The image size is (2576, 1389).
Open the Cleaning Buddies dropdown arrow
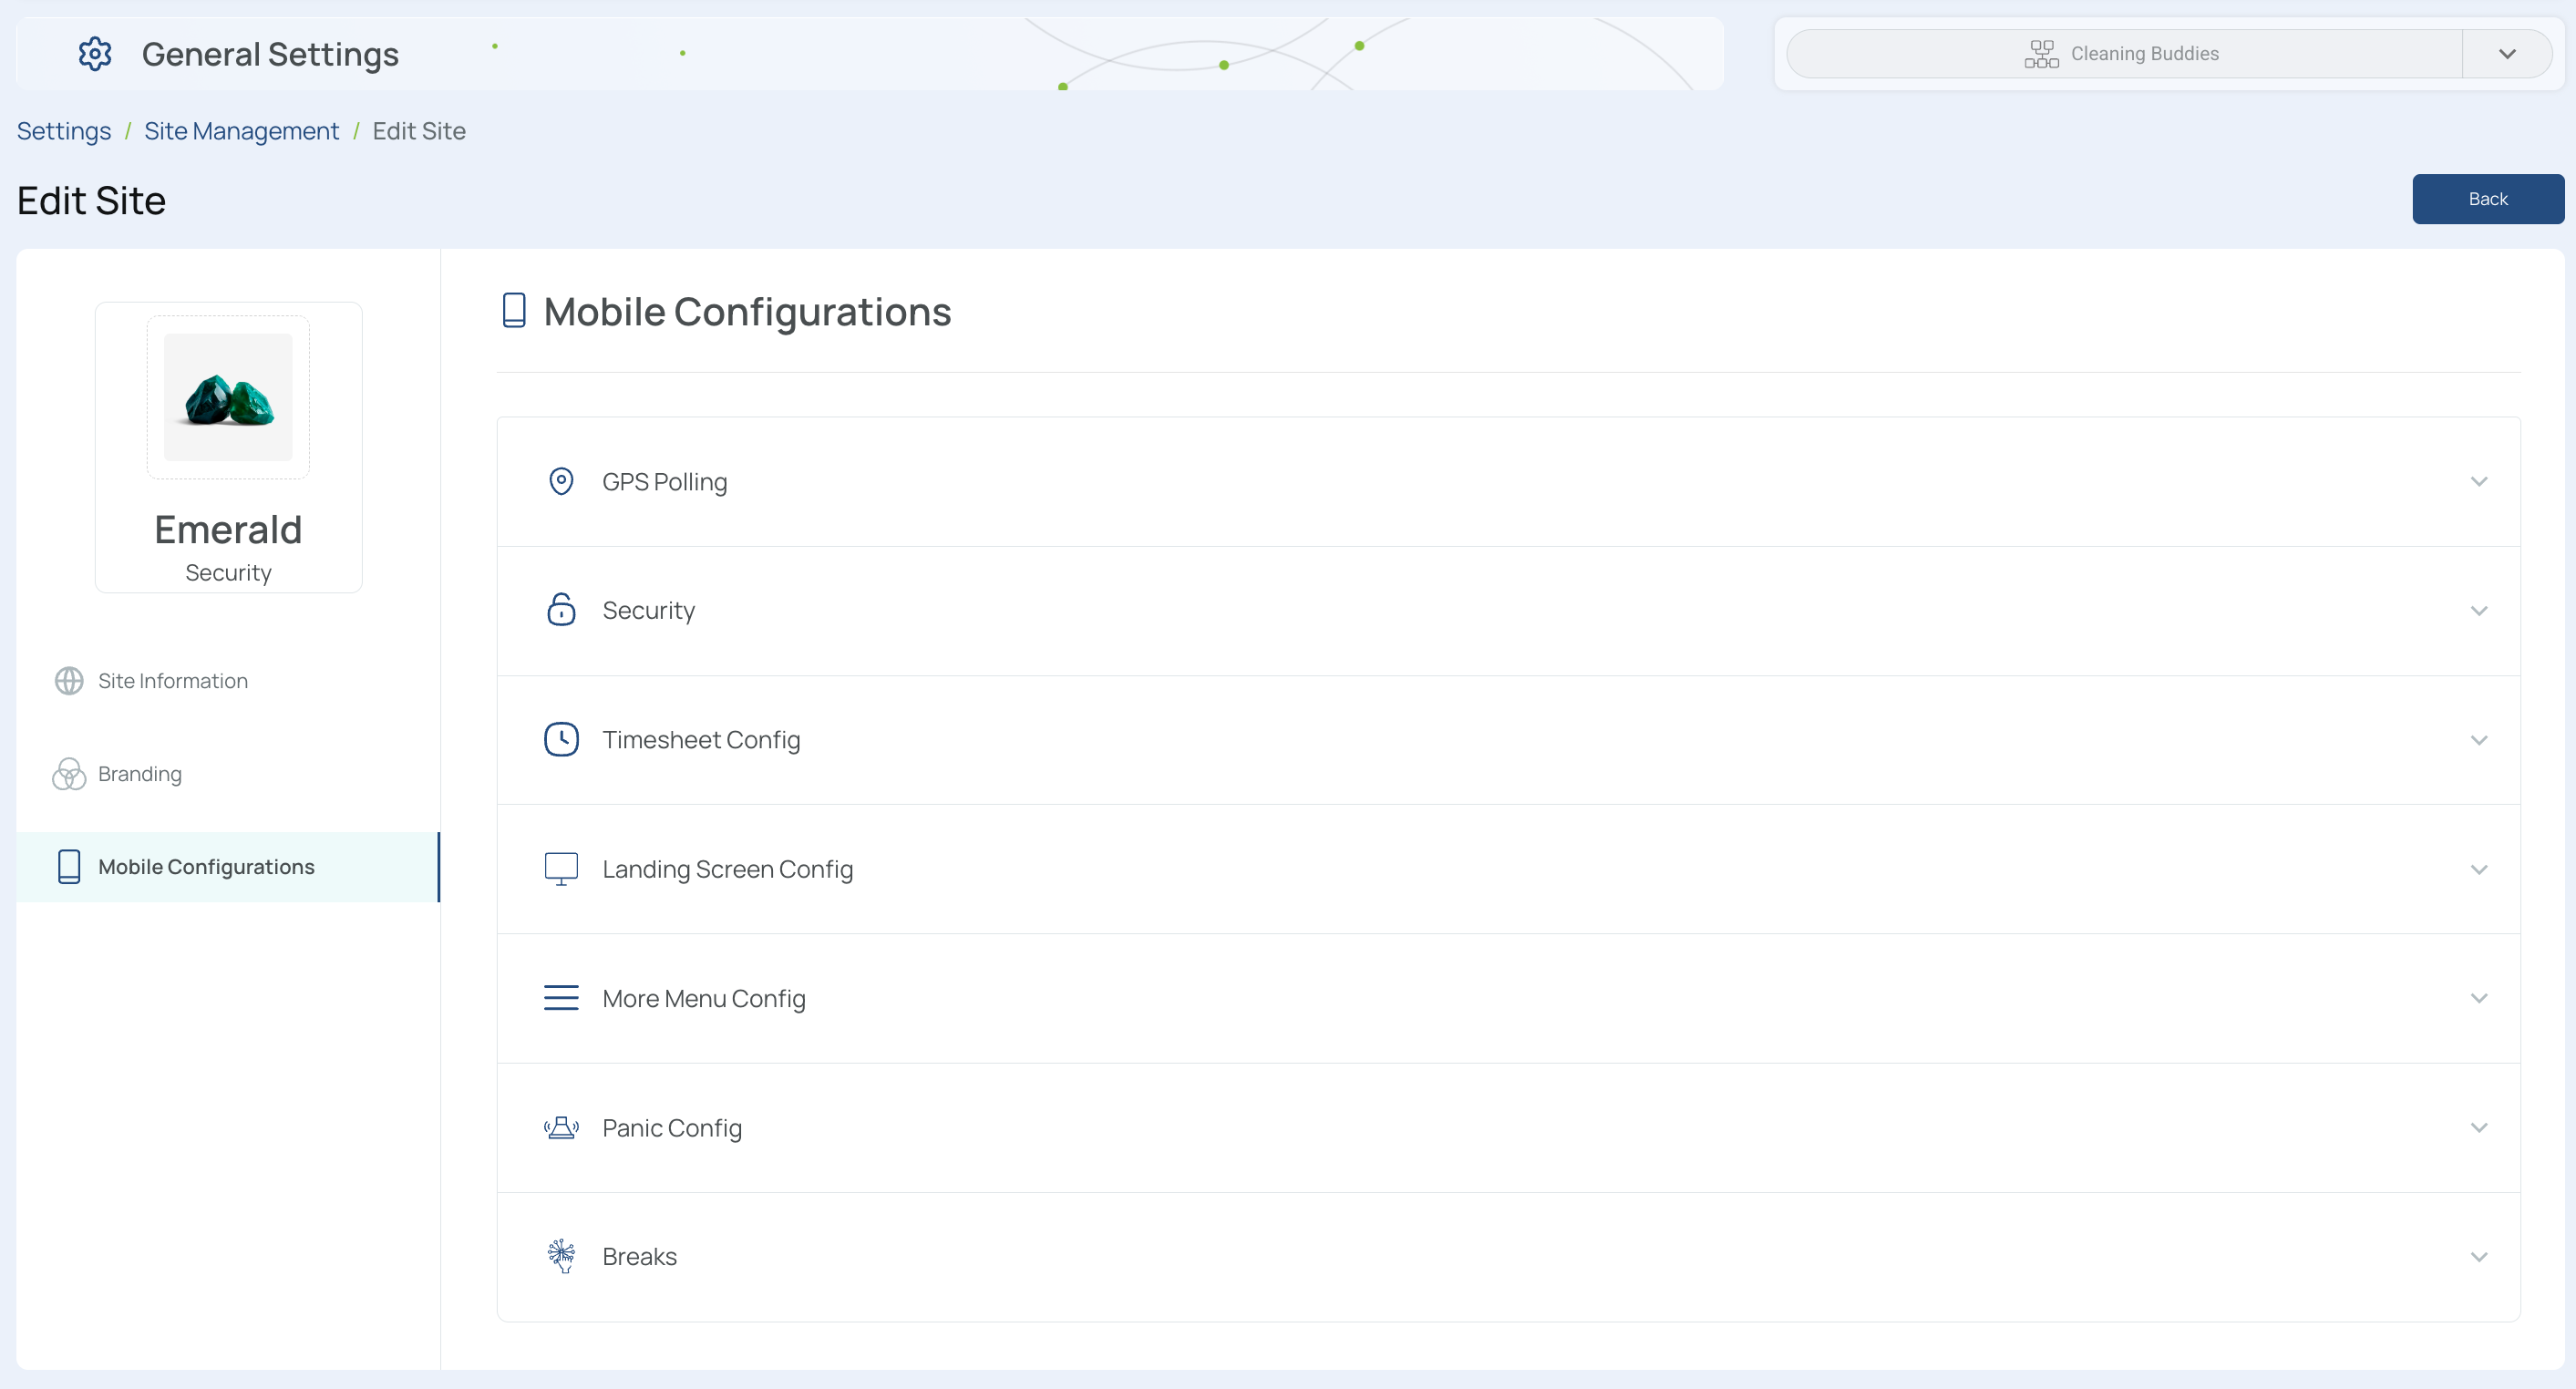[x=2507, y=54]
